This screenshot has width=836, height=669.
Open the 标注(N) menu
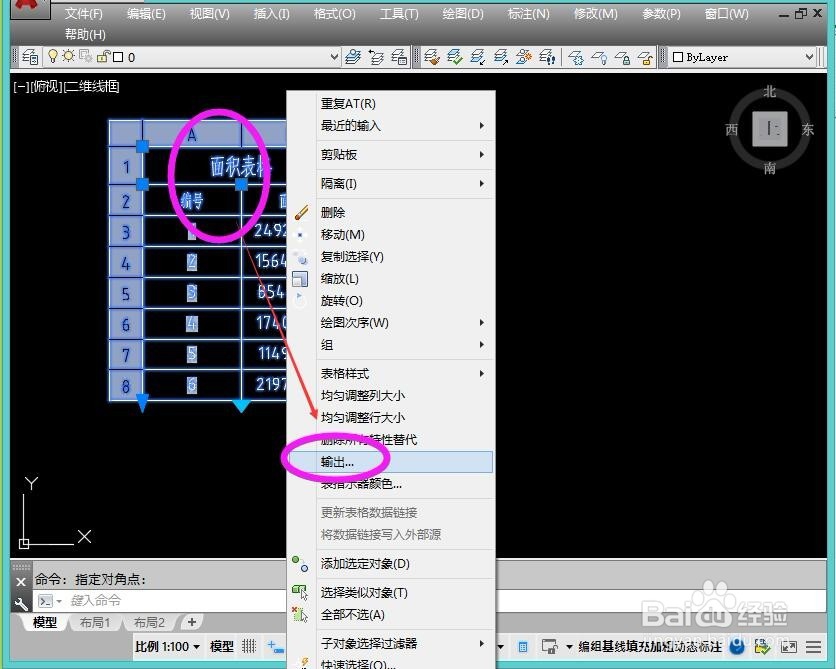pyautogui.click(x=528, y=13)
